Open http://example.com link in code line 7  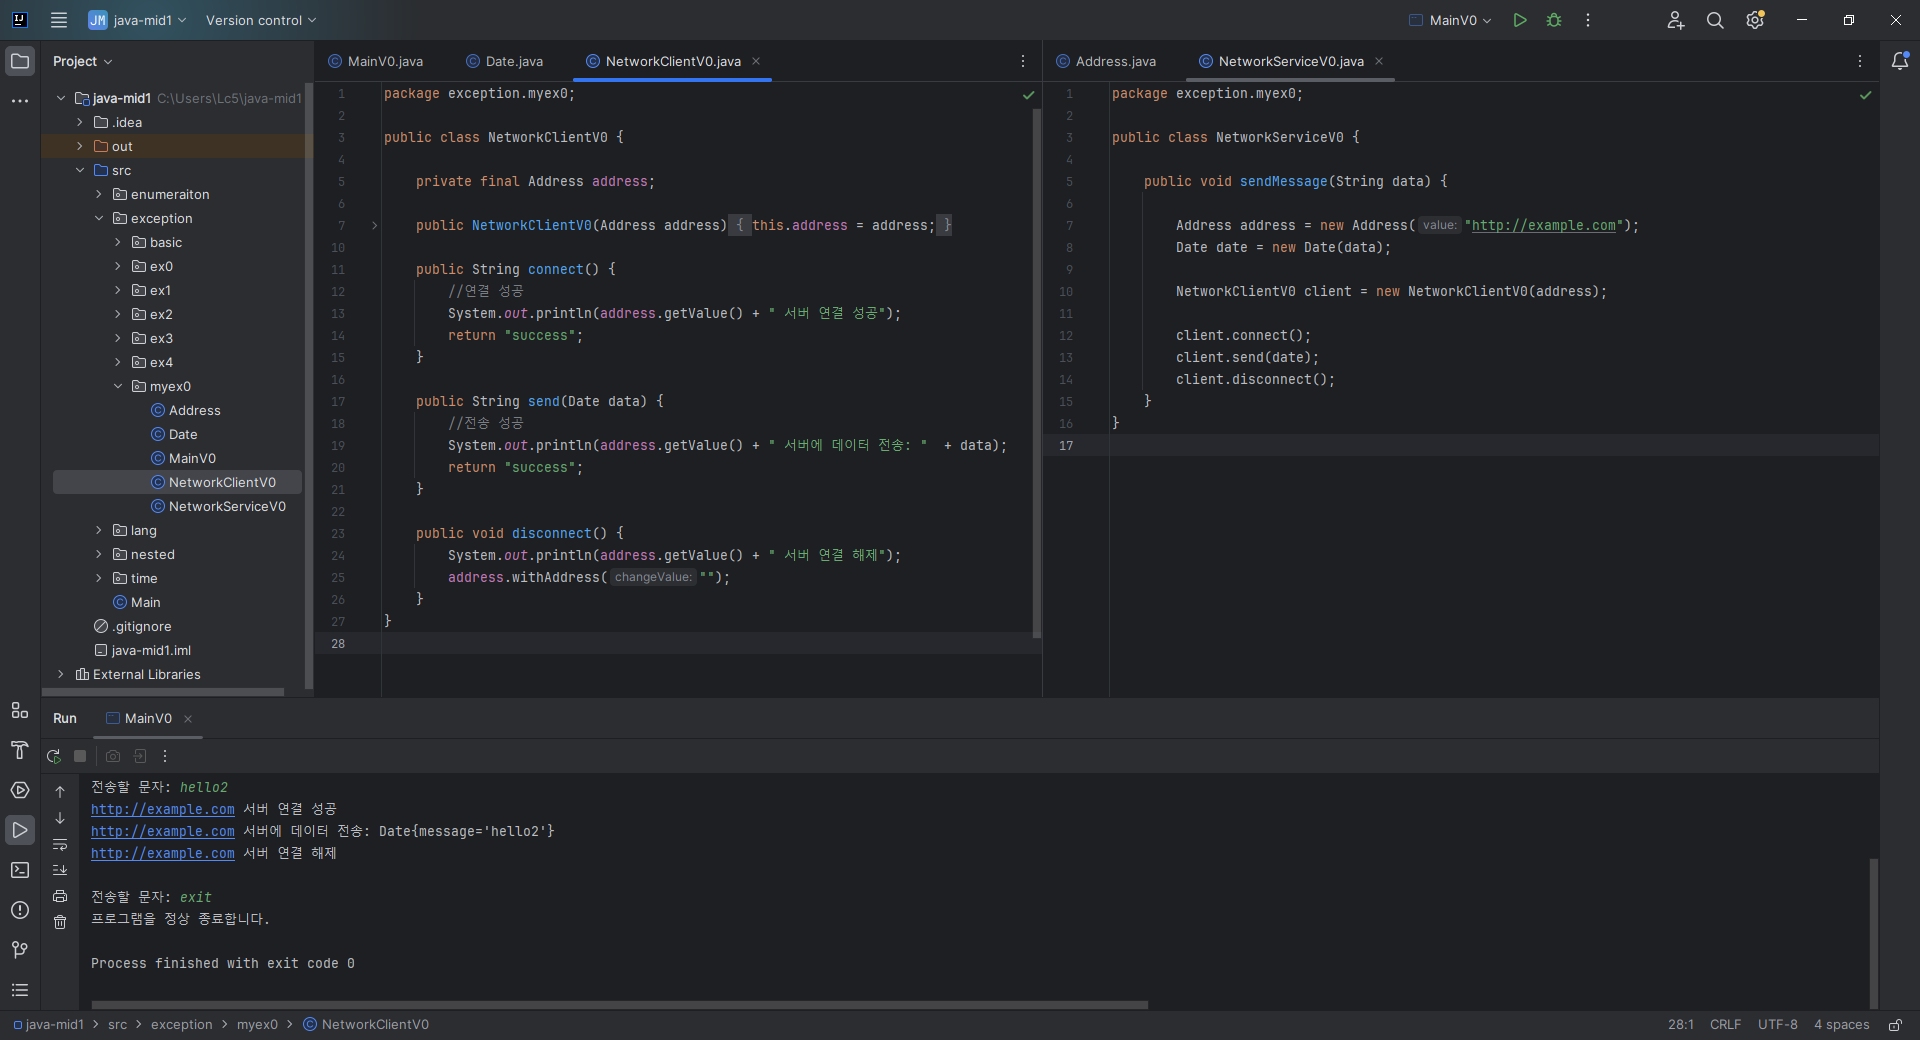[1543, 226]
